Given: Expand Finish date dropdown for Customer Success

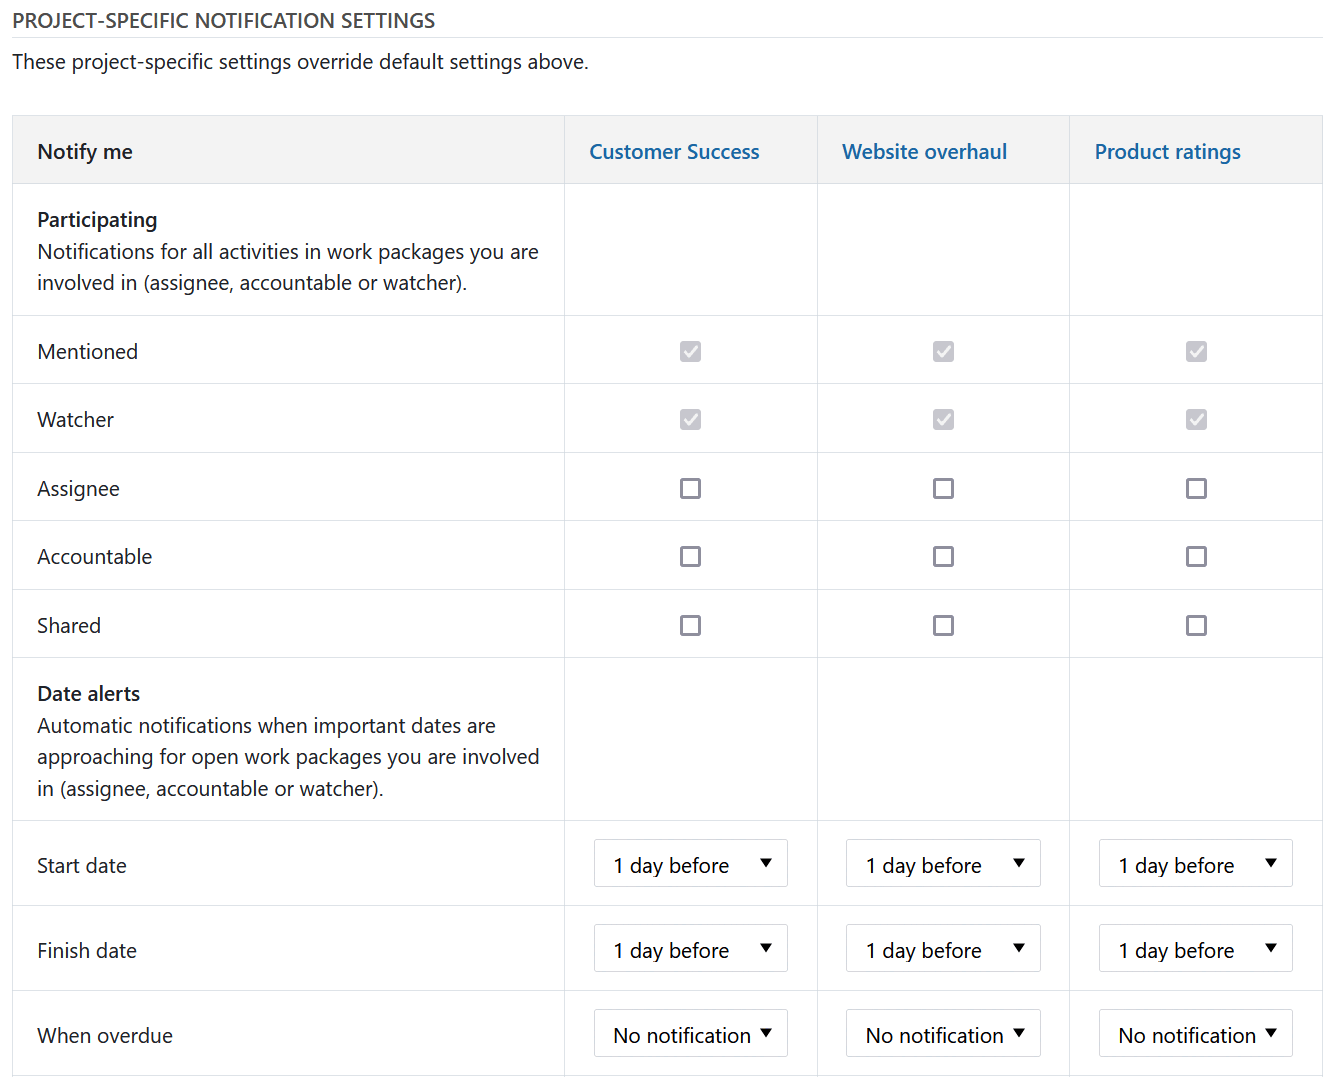Looking at the screenshot, I should (691, 949).
